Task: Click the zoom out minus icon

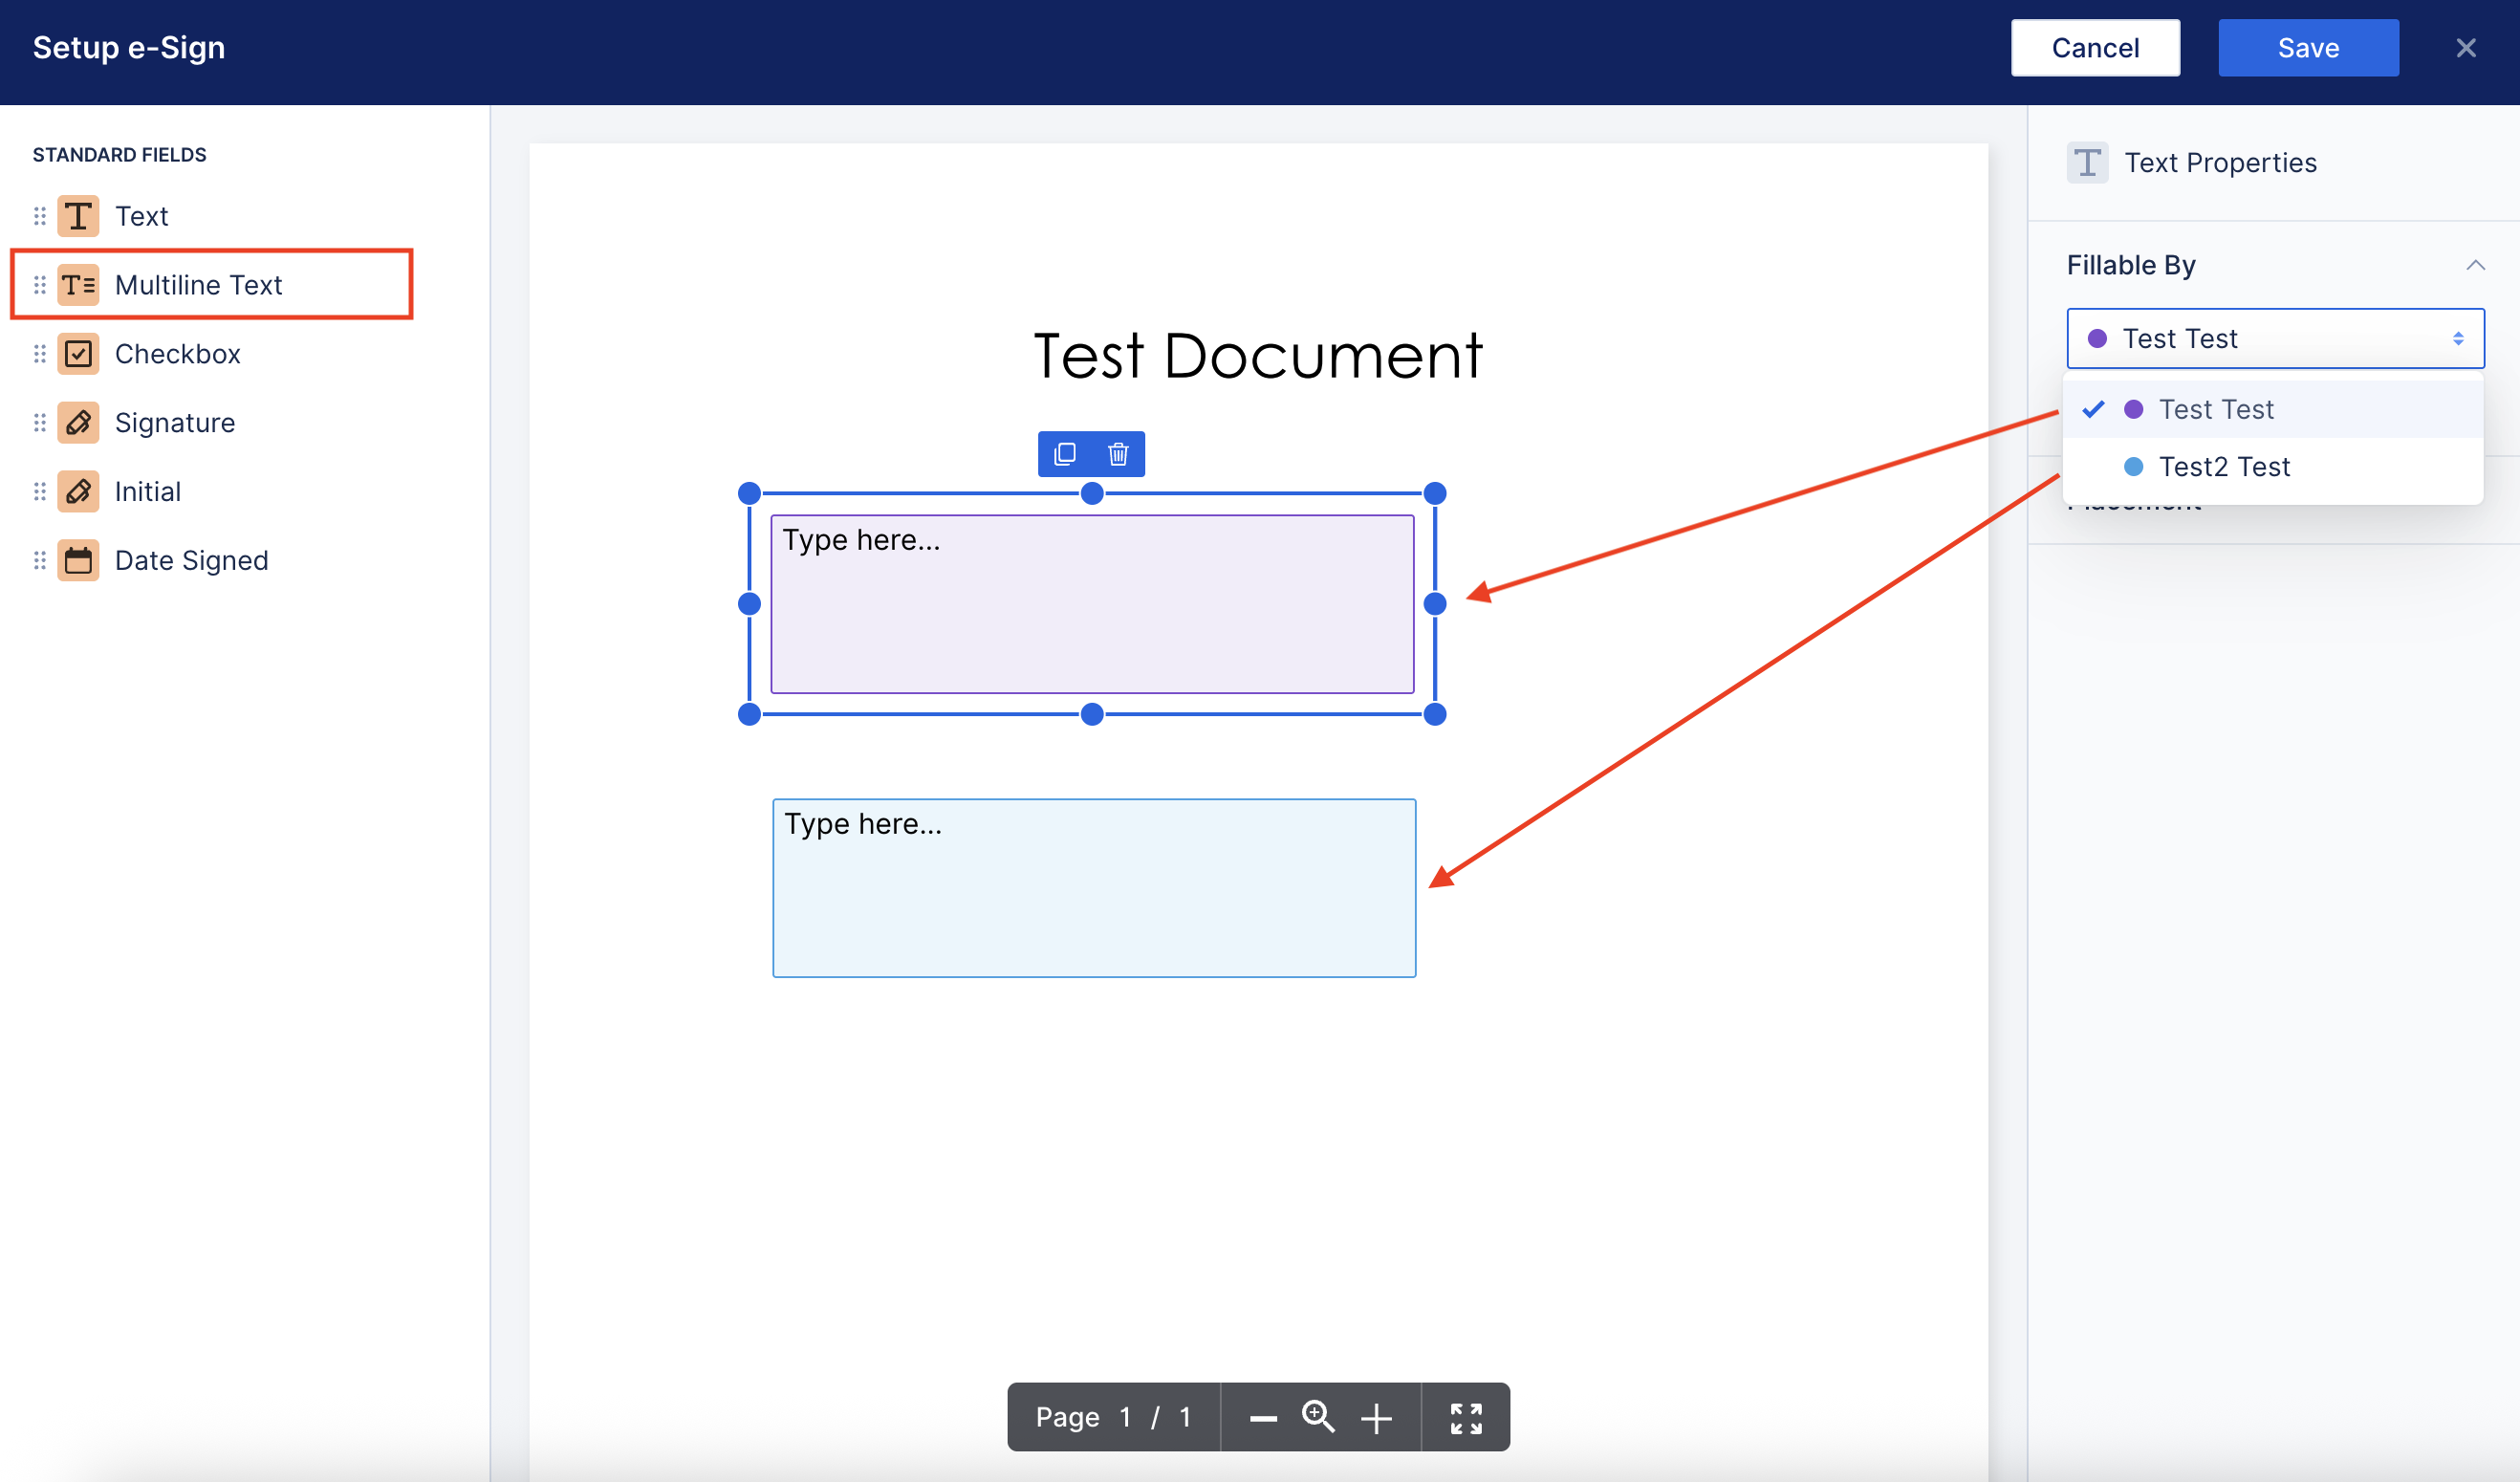Action: (x=1263, y=1418)
